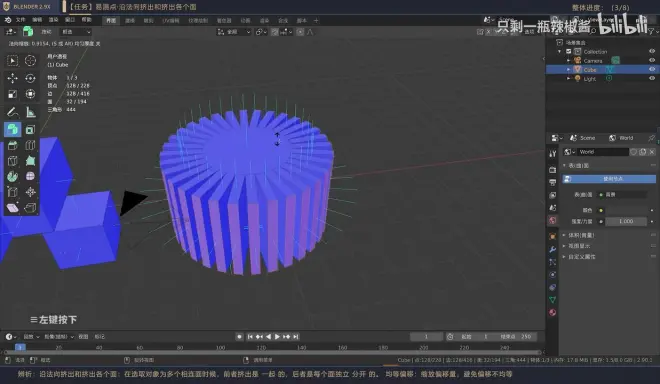Select the Shrink/Fatten tool

[30, 192]
